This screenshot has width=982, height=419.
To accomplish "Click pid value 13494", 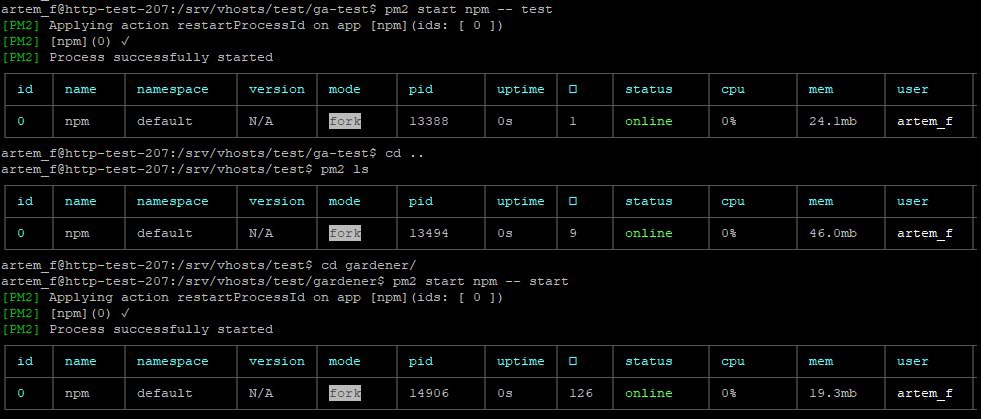I will (428, 234).
